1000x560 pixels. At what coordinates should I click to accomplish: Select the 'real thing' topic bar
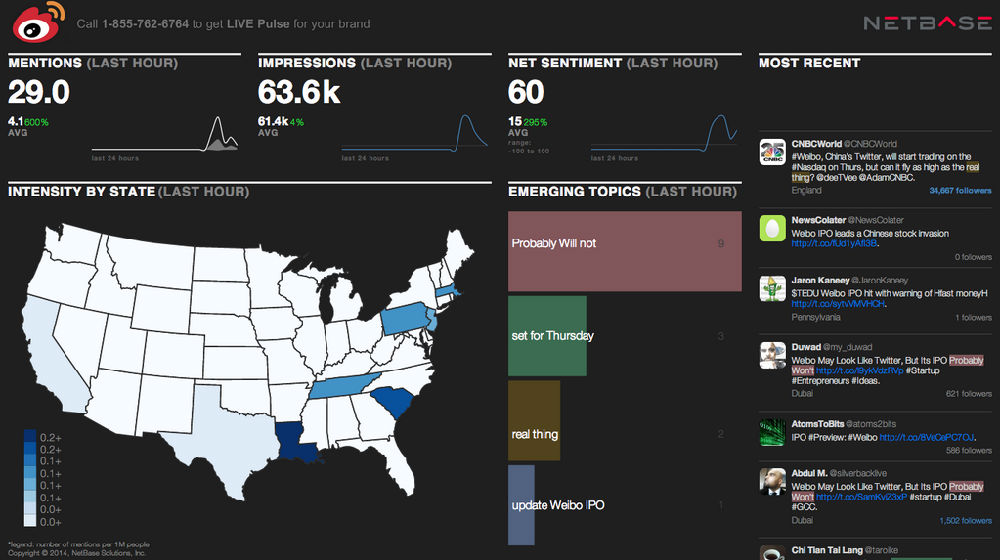point(534,420)
